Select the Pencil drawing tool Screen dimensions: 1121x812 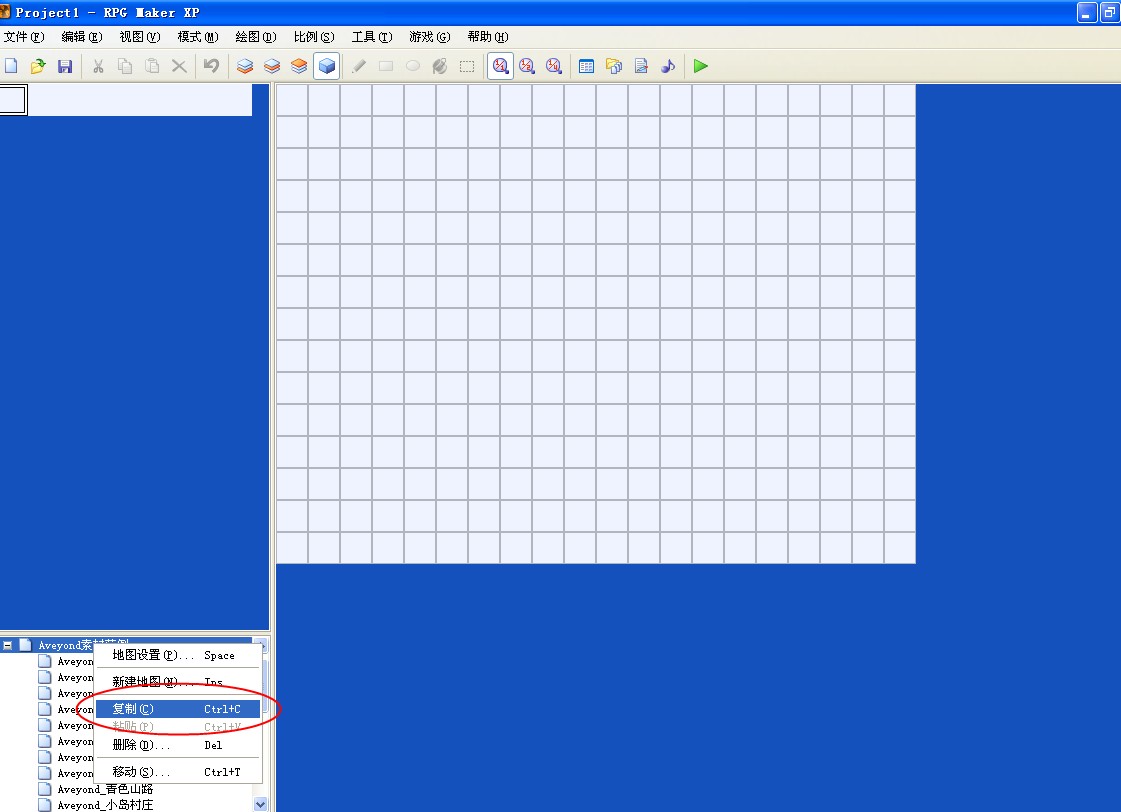(359, 66)
